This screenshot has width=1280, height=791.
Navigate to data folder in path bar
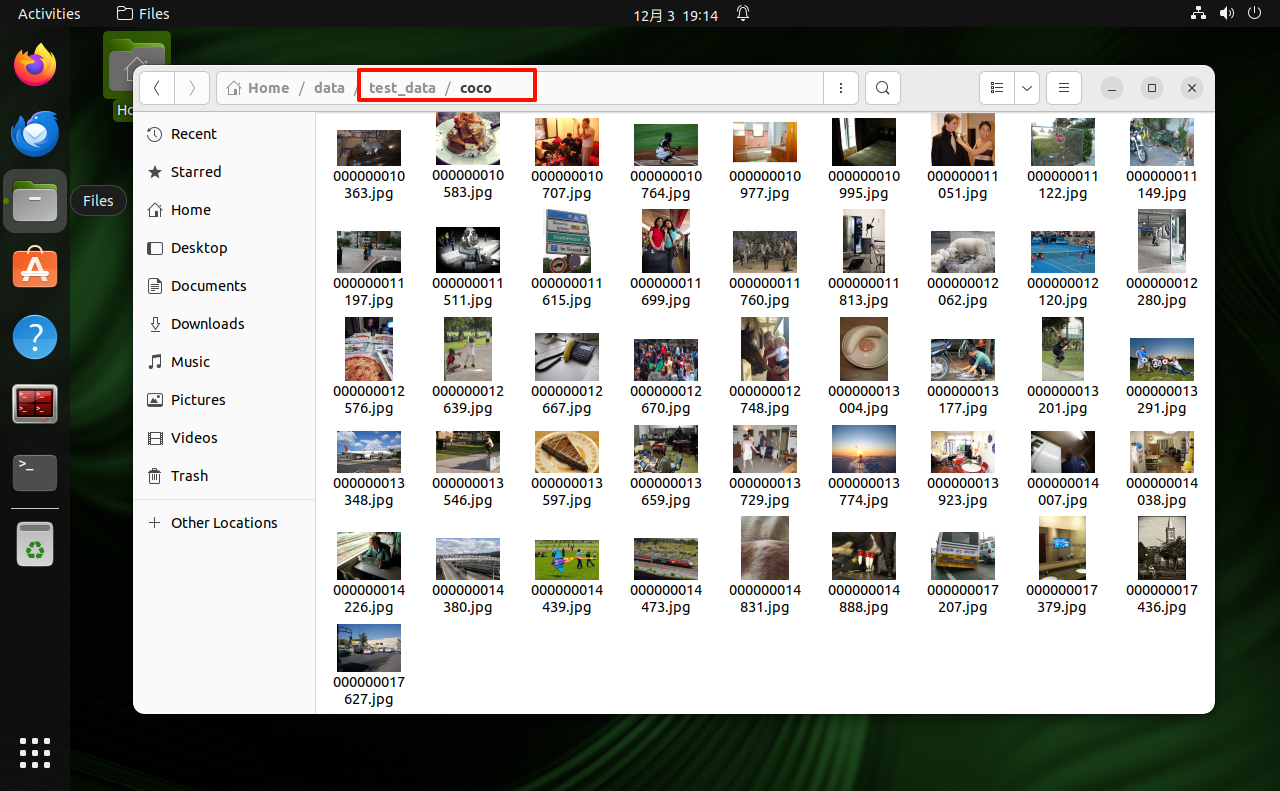click(x=329, y=88)
